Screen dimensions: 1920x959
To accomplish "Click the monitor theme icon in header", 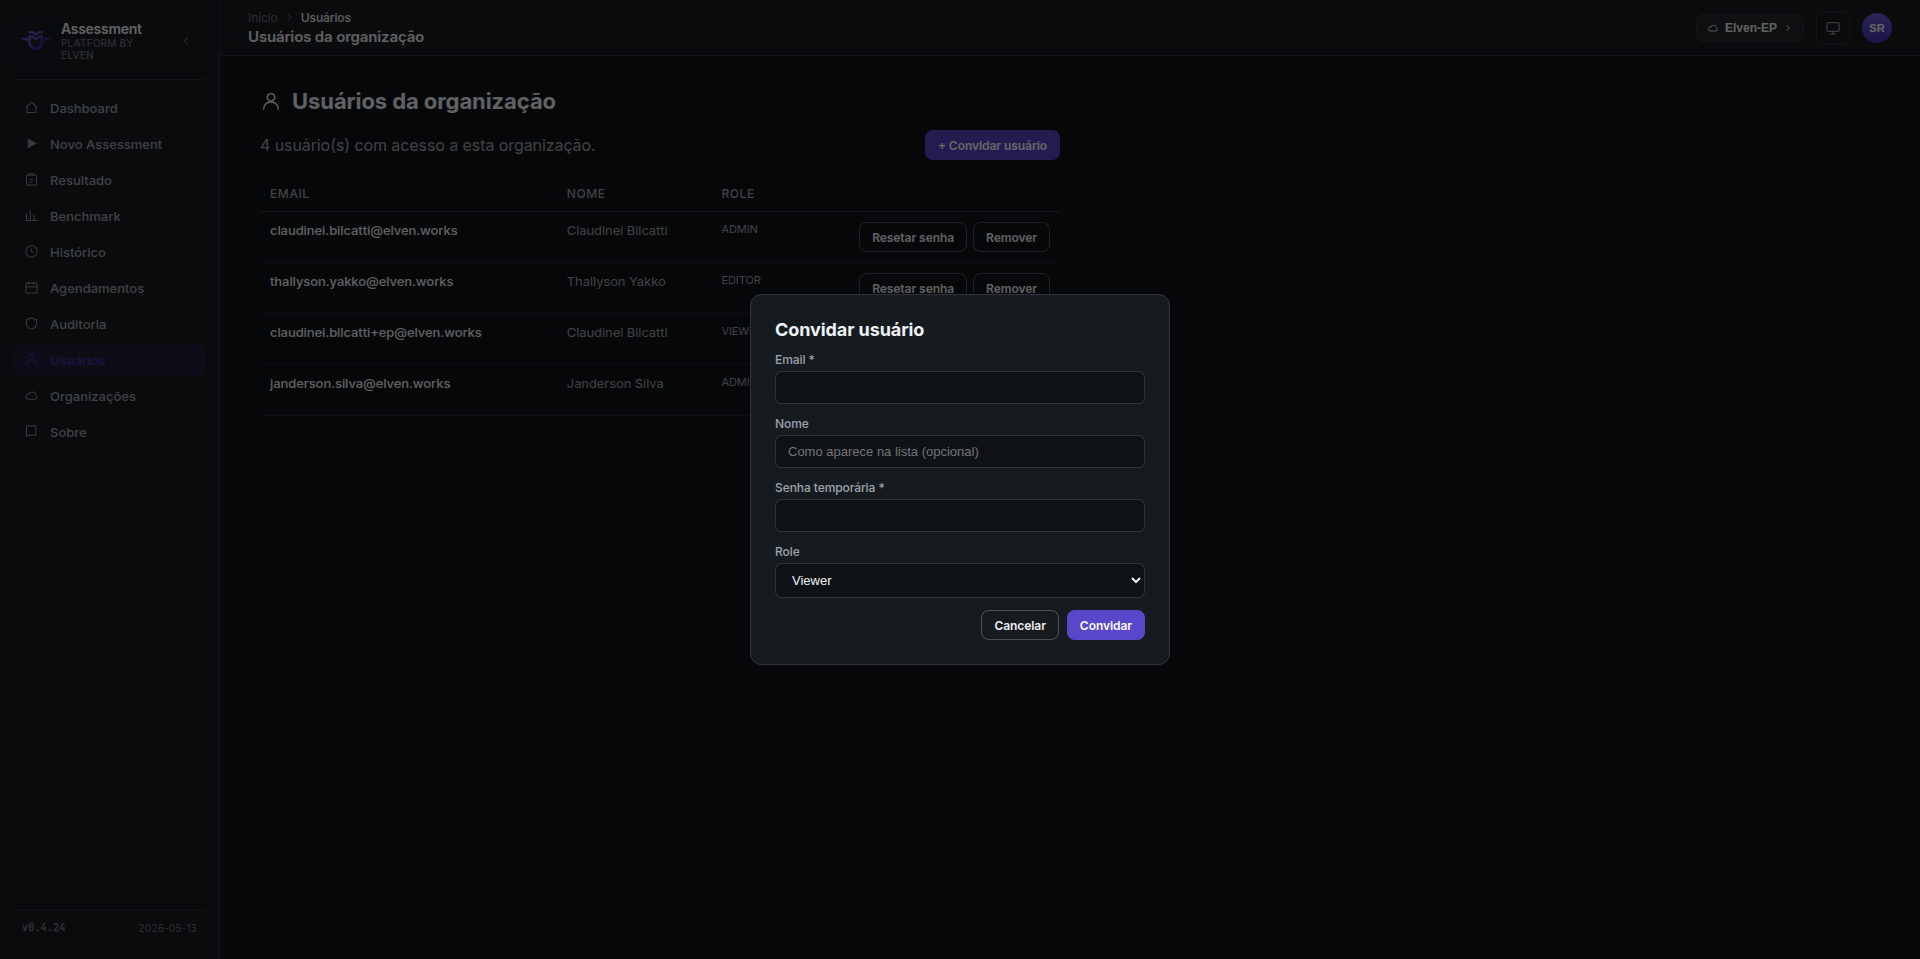I will click(1833, 28).
